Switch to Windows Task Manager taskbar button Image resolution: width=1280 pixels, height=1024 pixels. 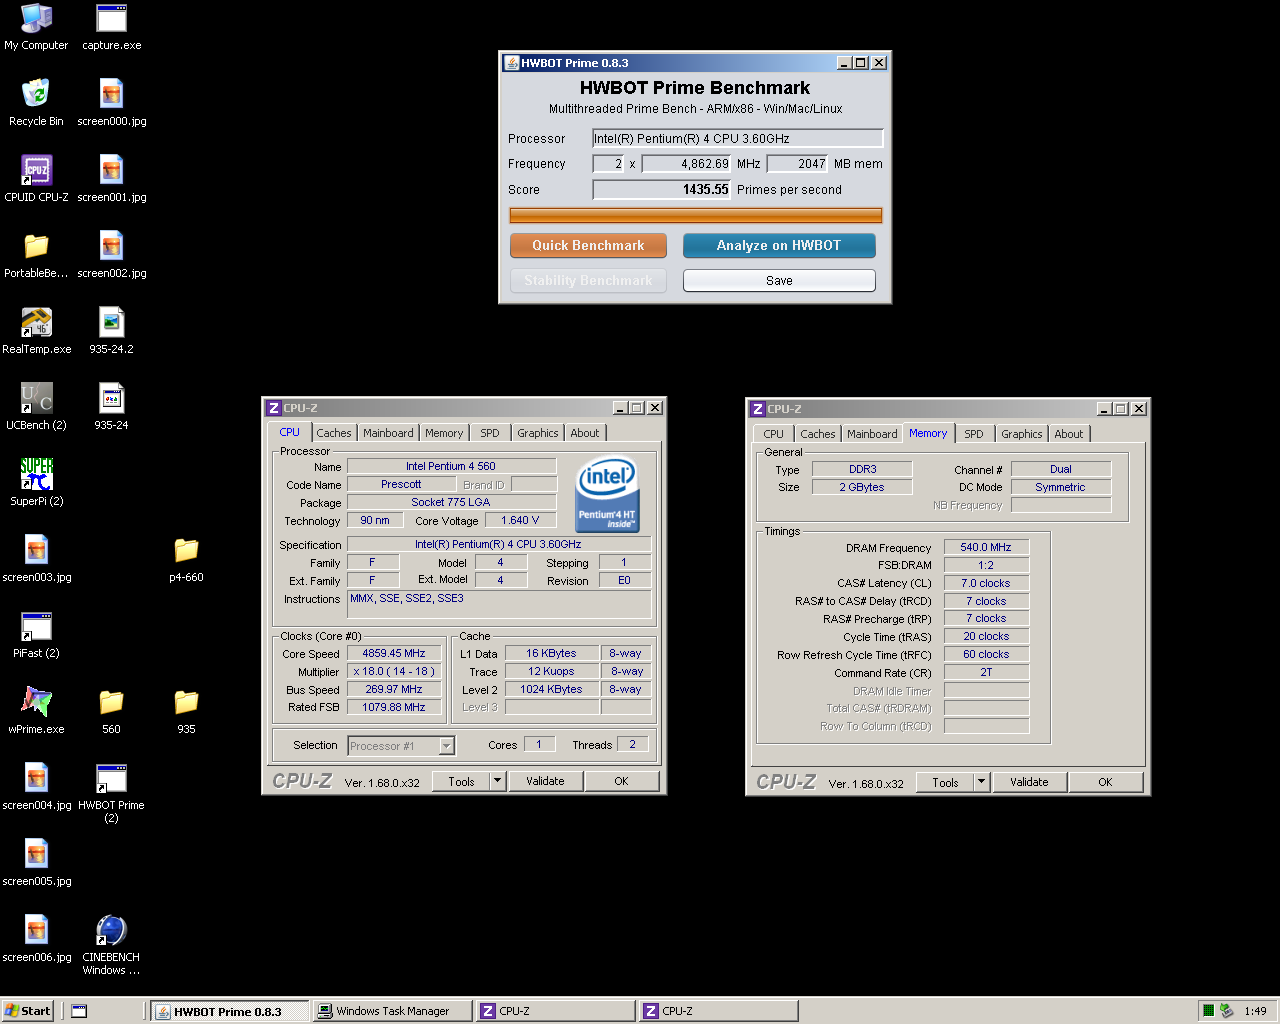pos(392,1011)
